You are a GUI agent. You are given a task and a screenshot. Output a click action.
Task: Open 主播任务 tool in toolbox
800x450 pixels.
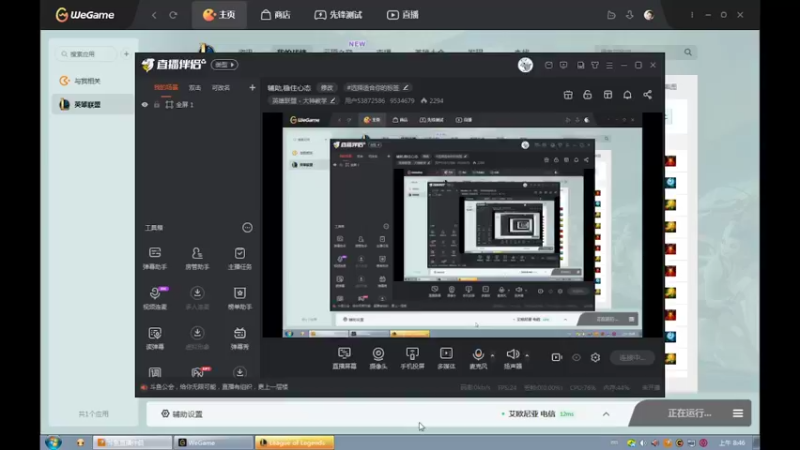[239, 258]
